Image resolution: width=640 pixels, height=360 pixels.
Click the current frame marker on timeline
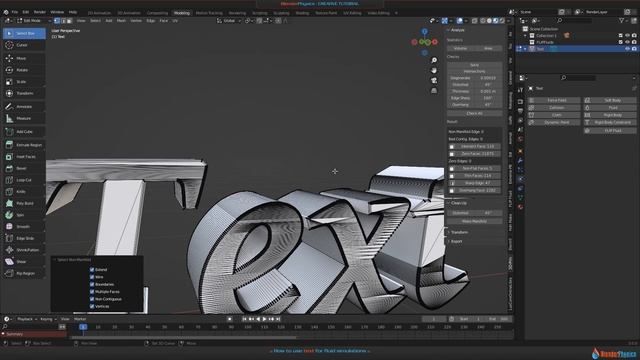pos(83,327)
